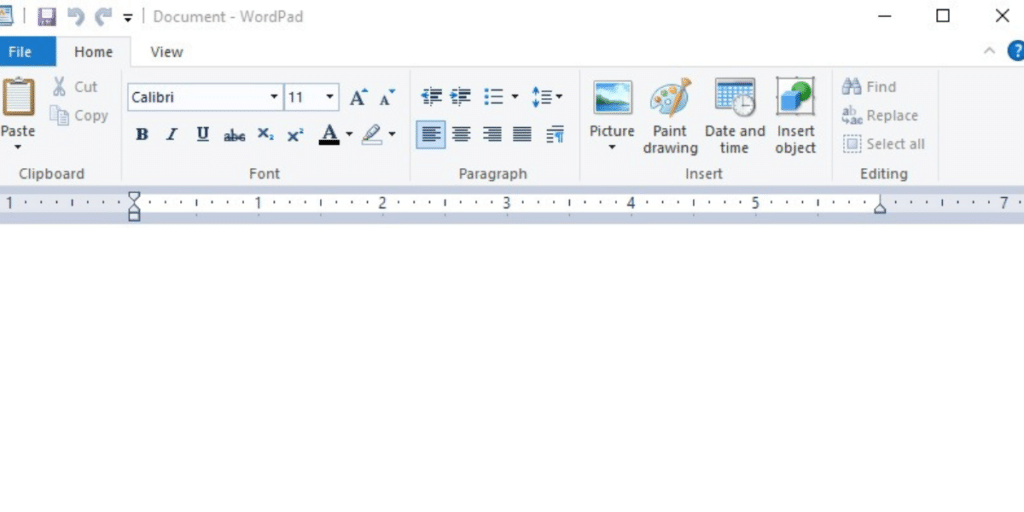Viewport: 1024px width, 512px height.
Task: Apply the text highlight color marker
Action: [372, 135]
